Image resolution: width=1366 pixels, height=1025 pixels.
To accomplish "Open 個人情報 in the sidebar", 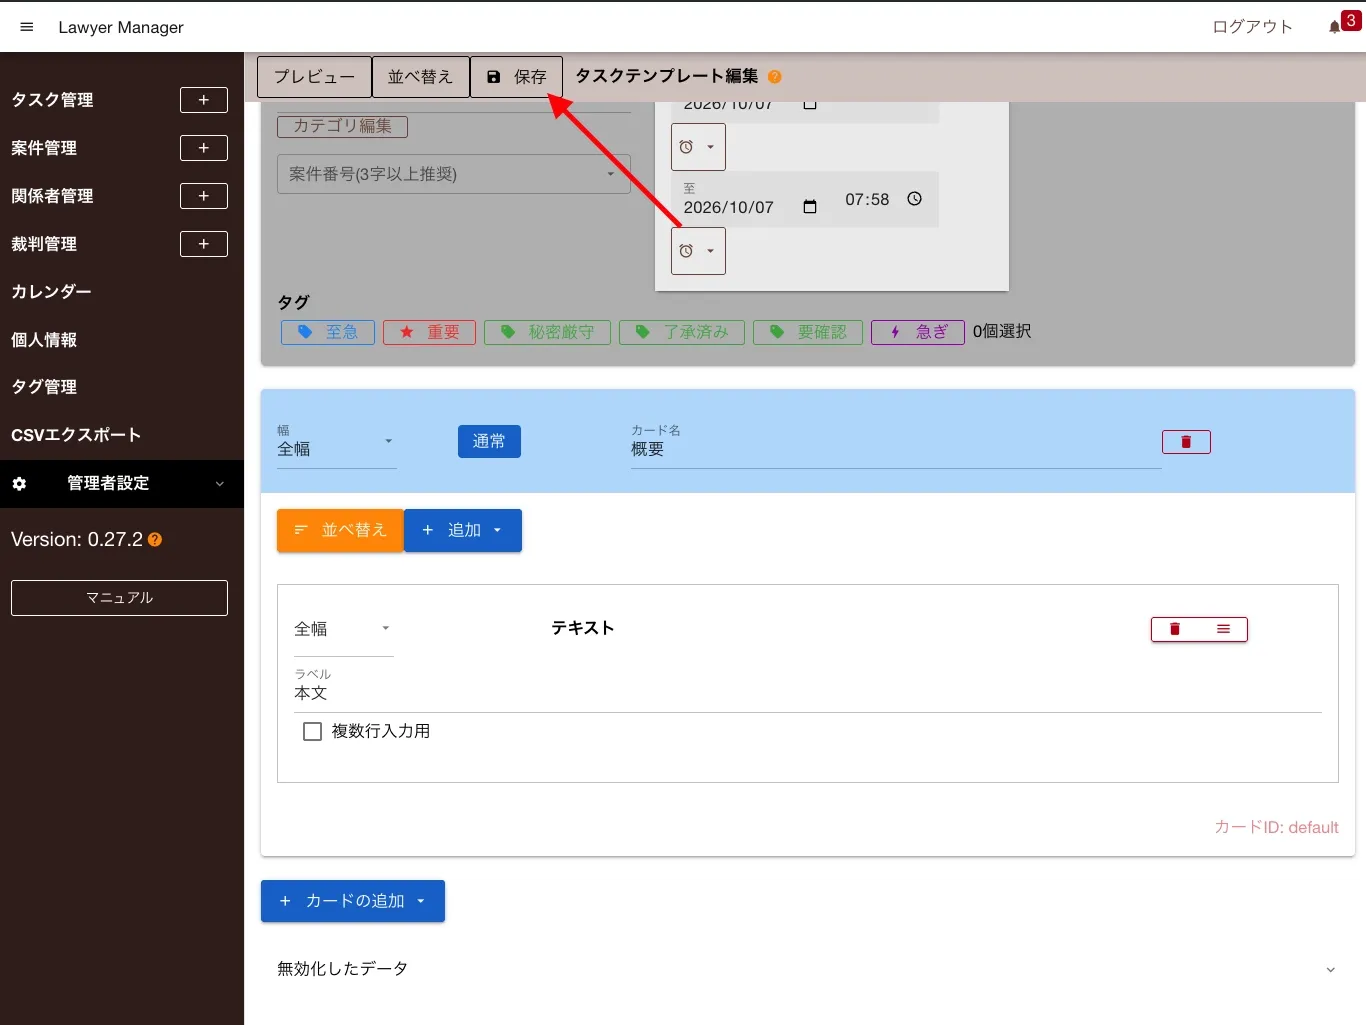I will pos(44,340).
